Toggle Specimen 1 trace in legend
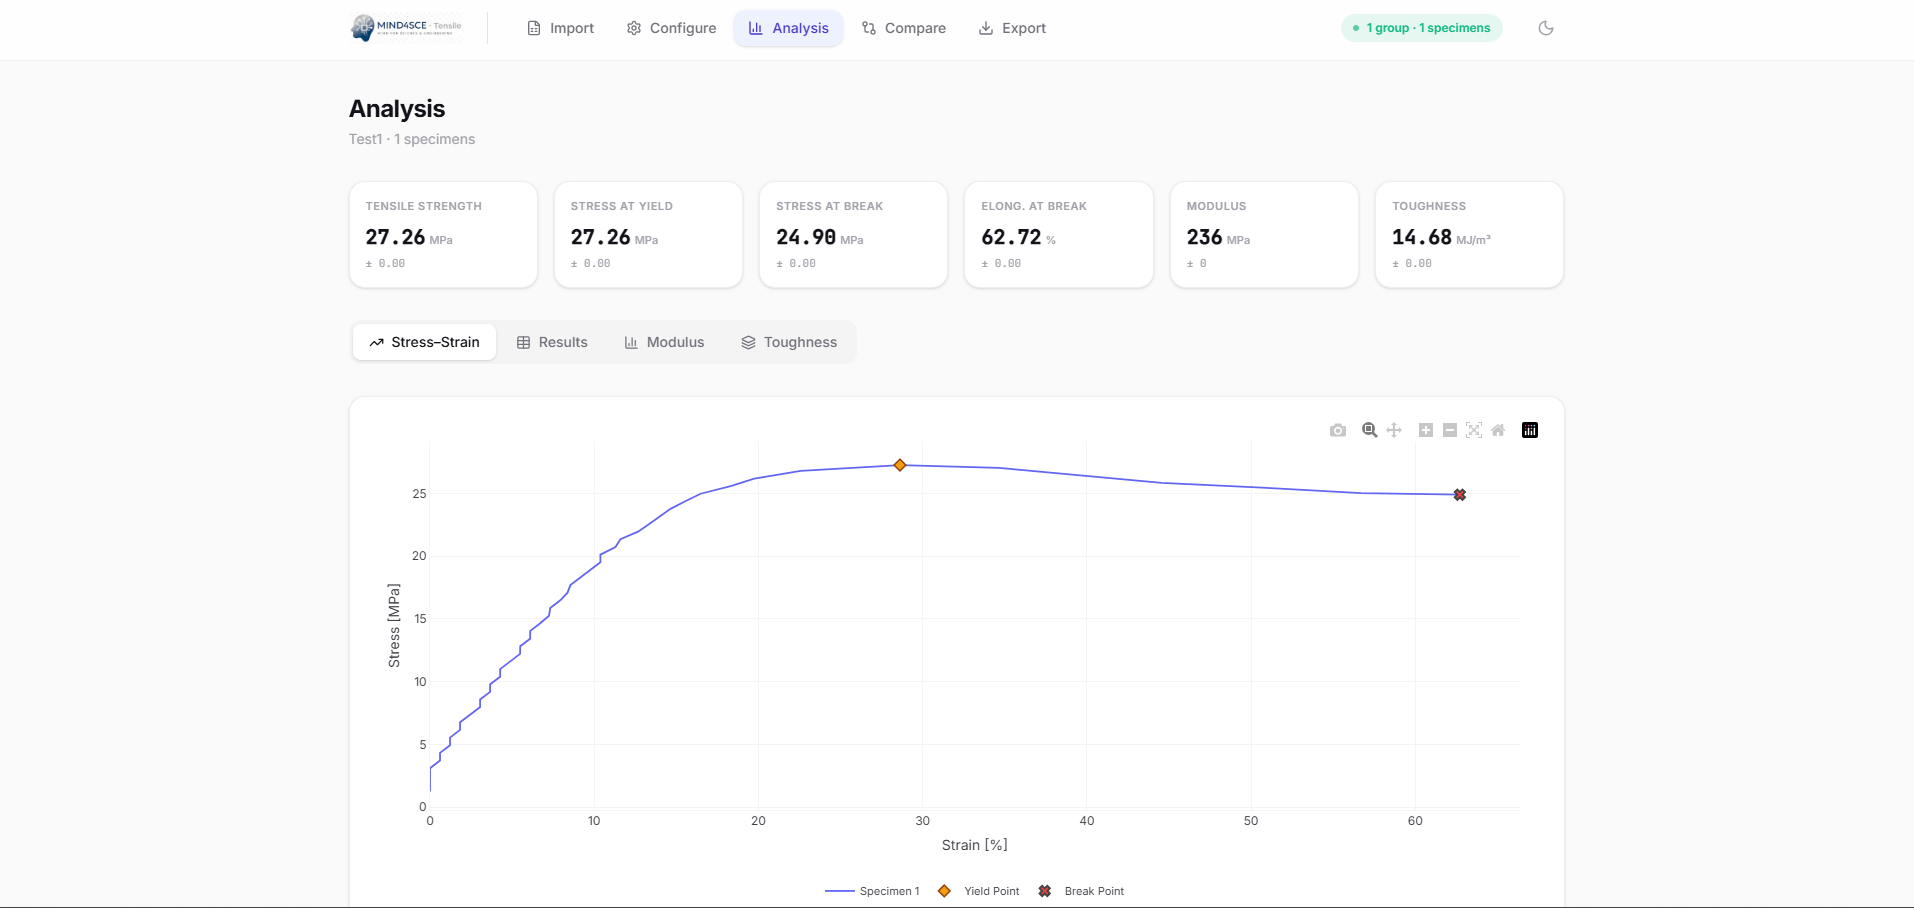The image size is (1914, 908). pos(872,891)
